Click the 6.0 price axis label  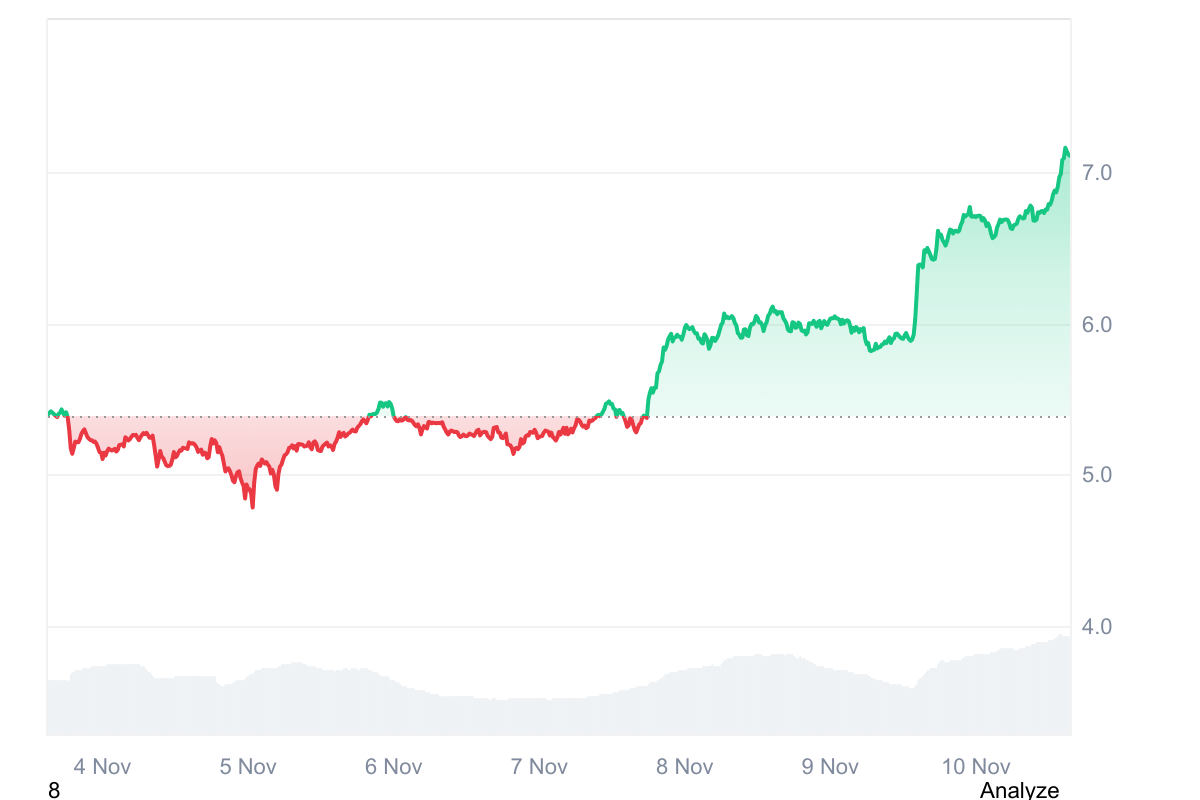point(1096,325)
